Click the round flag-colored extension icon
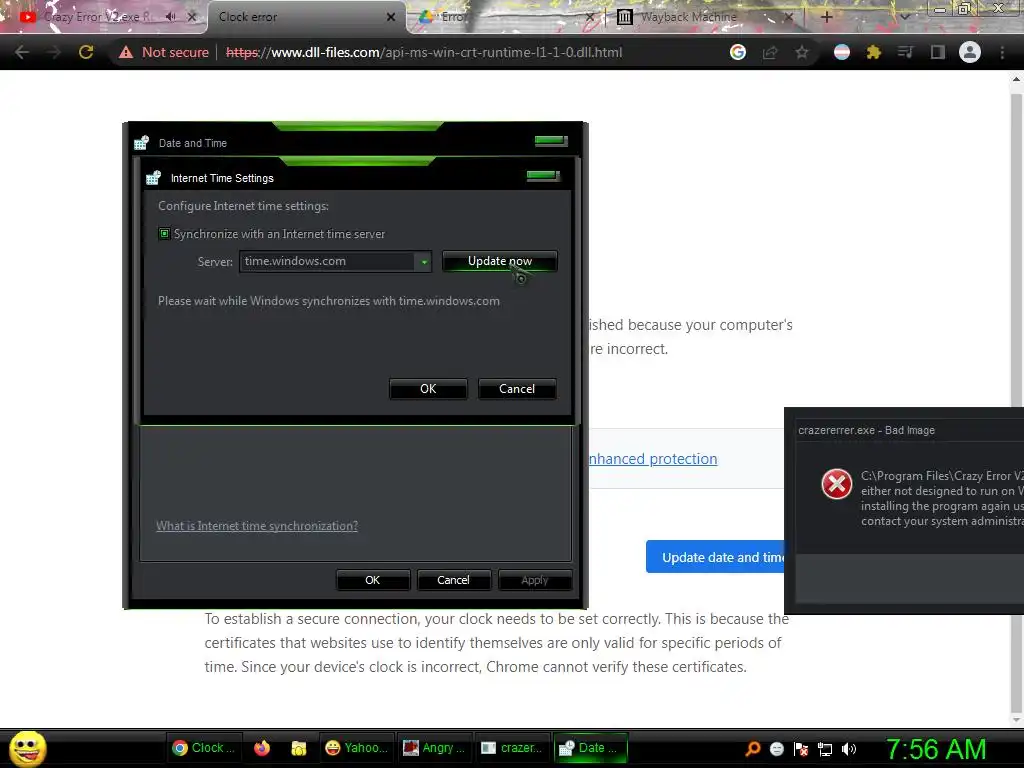Viewport: 1024px width, 768px height. 842,52
